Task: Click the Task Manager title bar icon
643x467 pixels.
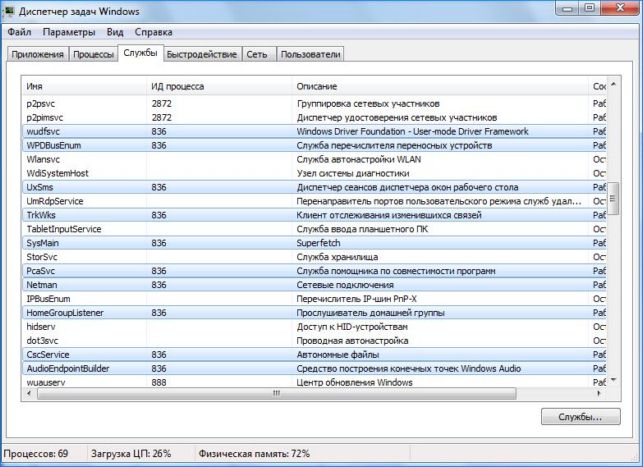Action: pyautogui.click(x=7, y=11)
